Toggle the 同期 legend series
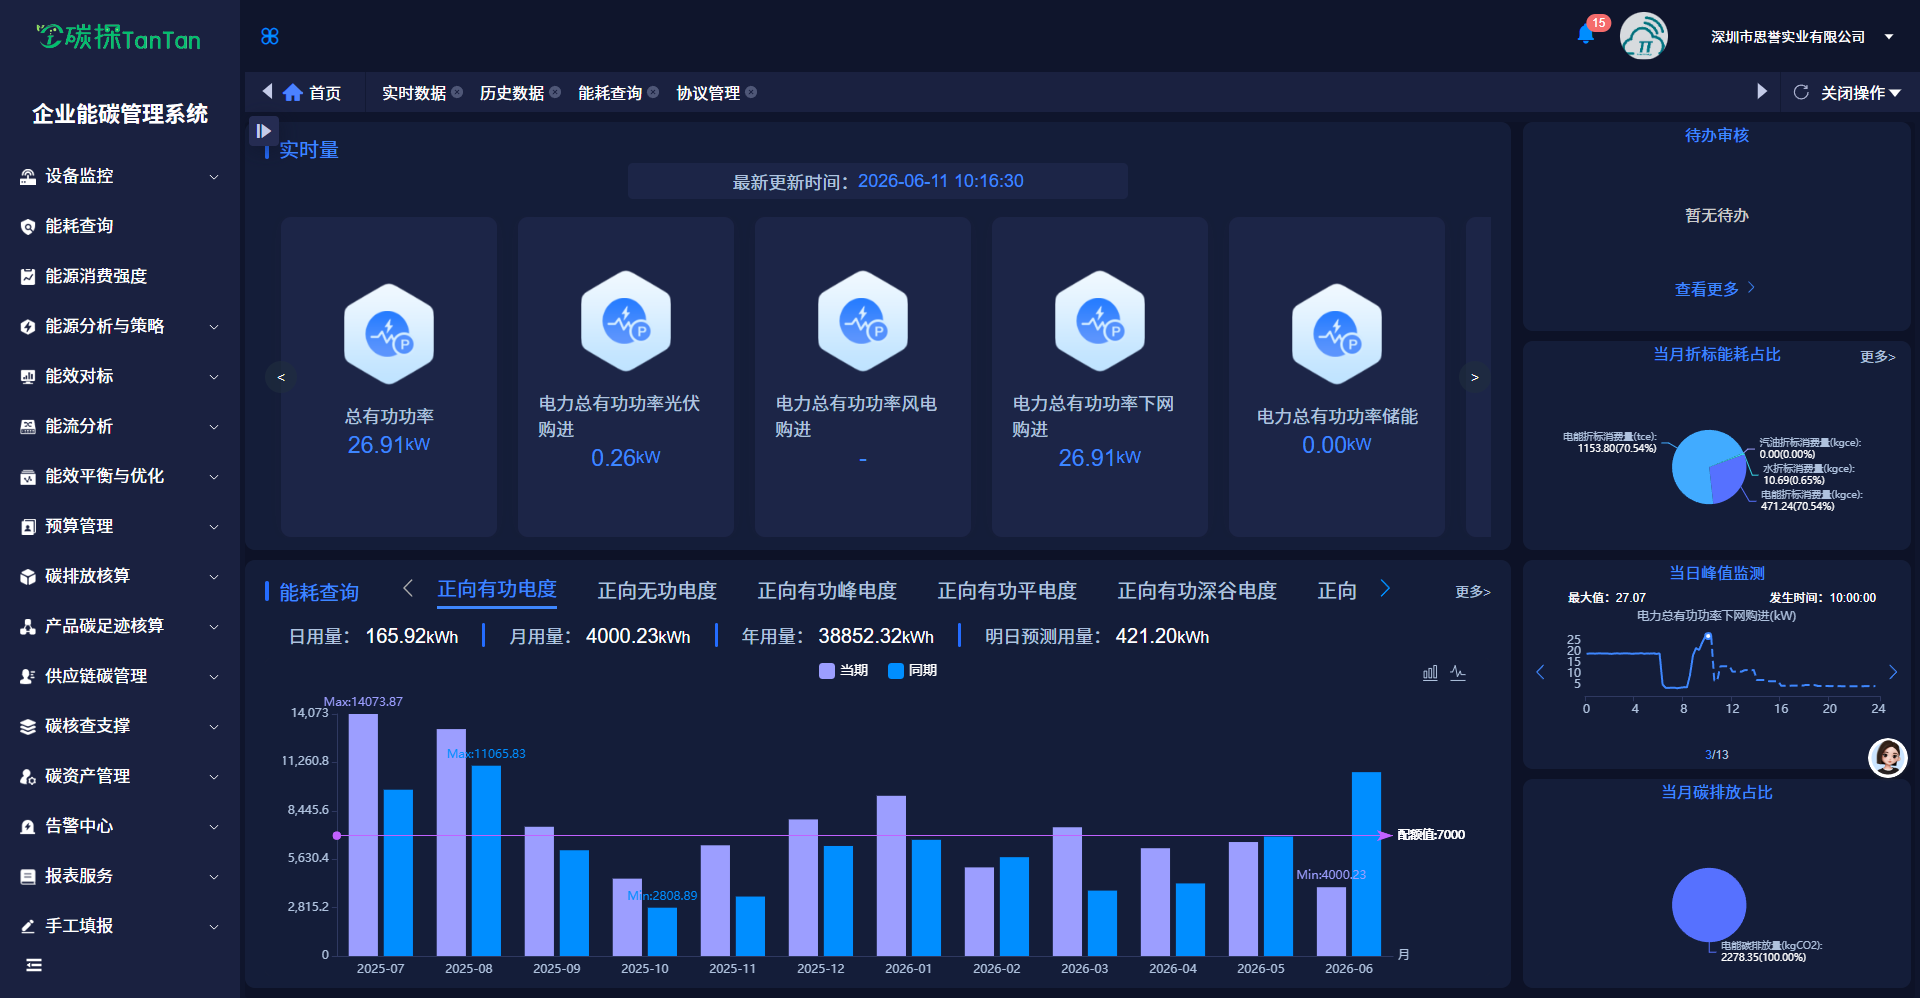Screen dimensions: 1920x998 point(912,671)
